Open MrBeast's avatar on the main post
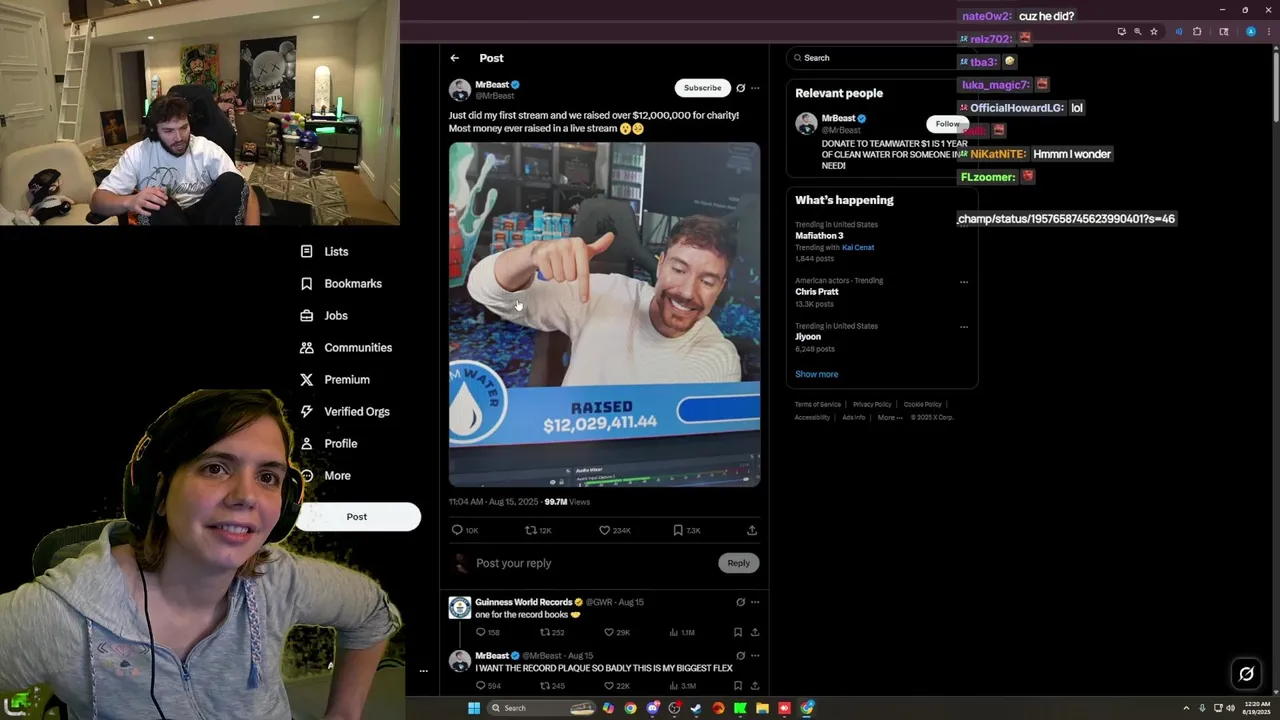1280x720 pixels. (x=460, y=90)
